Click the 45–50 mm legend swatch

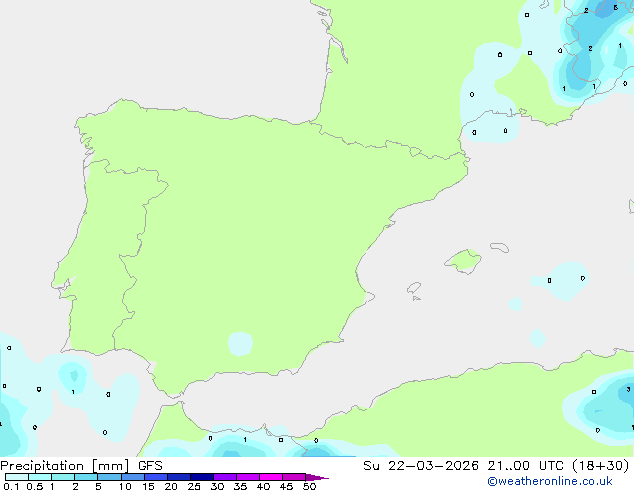click(x=294, y=477)
